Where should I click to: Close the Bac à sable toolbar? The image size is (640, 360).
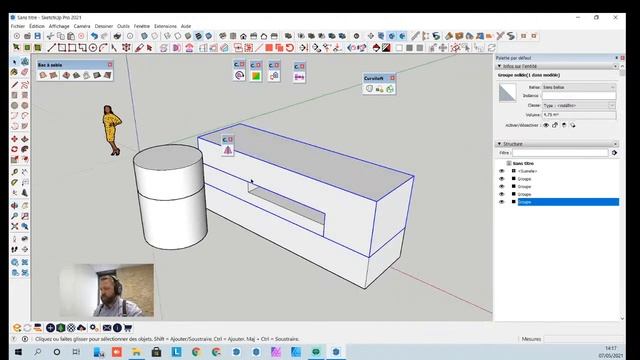coord(110,65)
